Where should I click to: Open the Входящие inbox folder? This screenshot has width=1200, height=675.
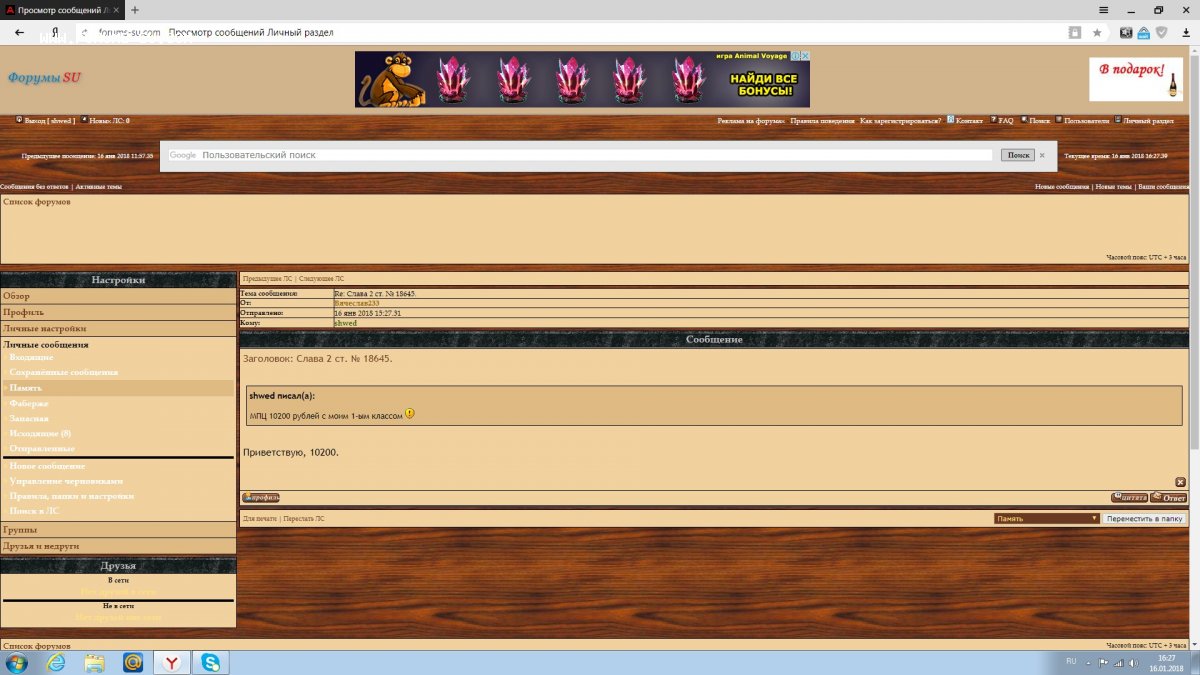tap(31, 357)
